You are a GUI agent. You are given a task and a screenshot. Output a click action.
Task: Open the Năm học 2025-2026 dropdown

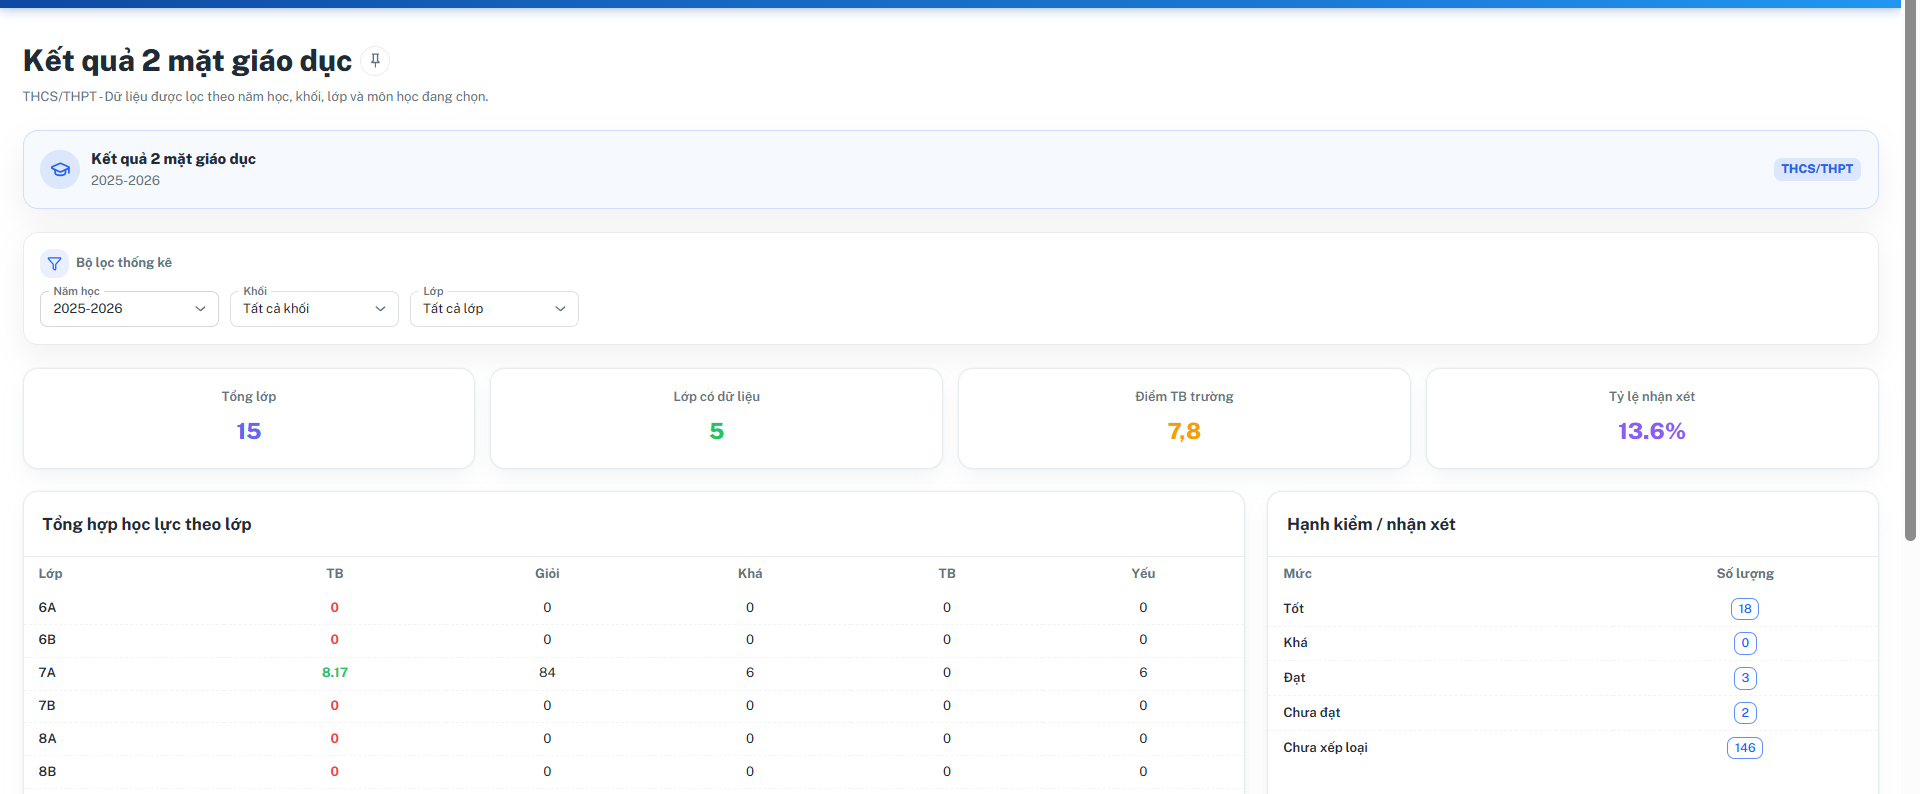129,309
